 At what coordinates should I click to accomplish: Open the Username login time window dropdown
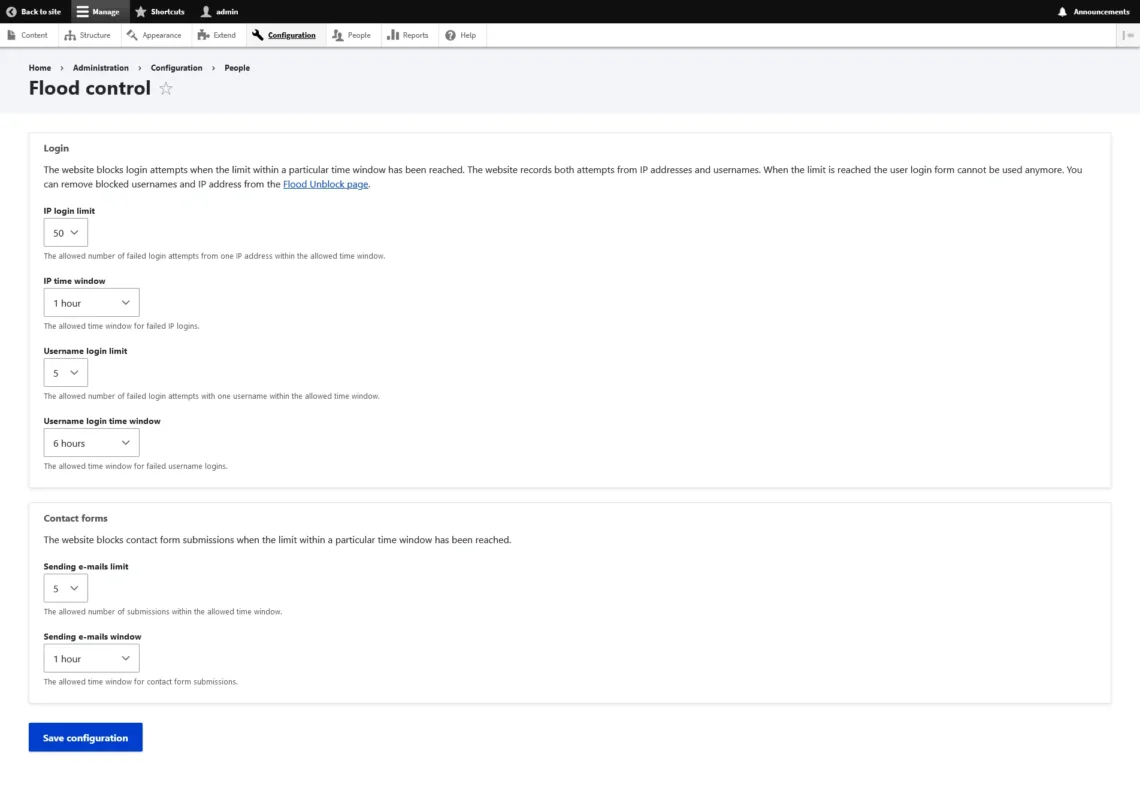point(91,443)
